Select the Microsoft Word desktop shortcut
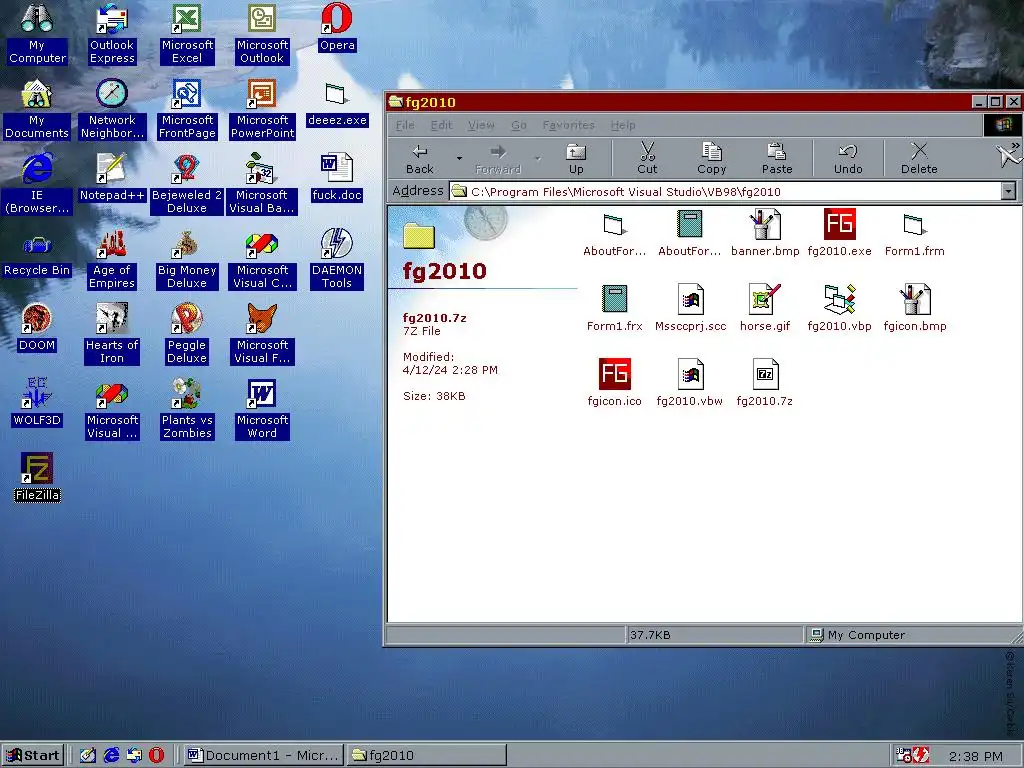 coord(262,409)
